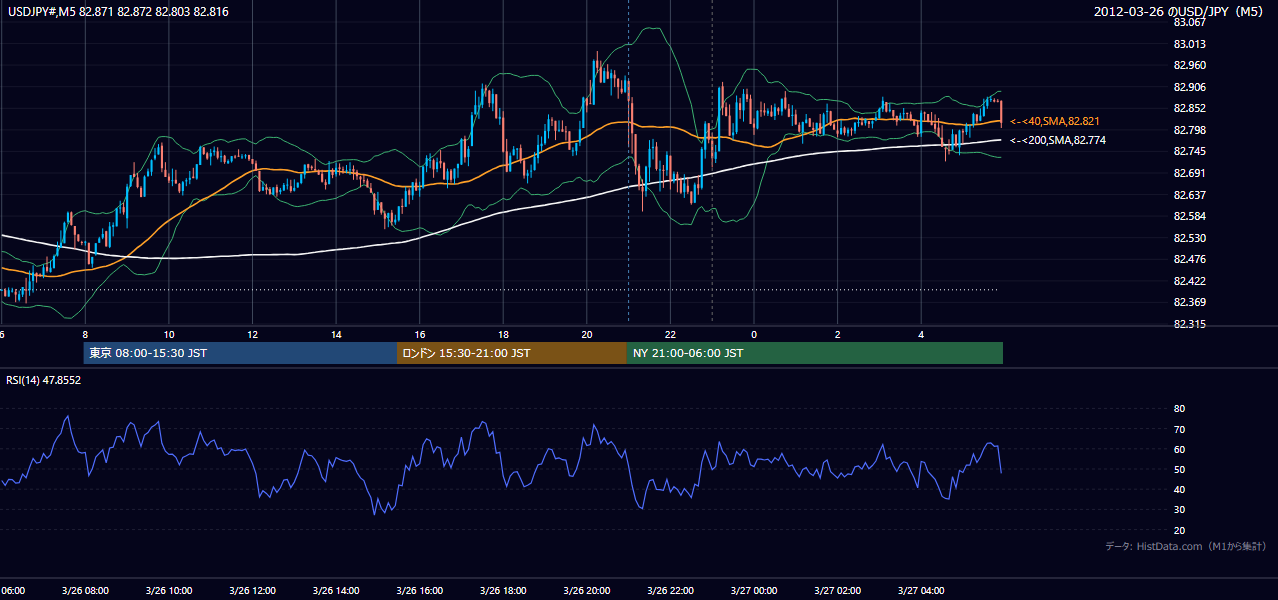Click the 82.745 price axis label
The width and height of the screenshot is (1278, 600).
tap(1188, 151)
